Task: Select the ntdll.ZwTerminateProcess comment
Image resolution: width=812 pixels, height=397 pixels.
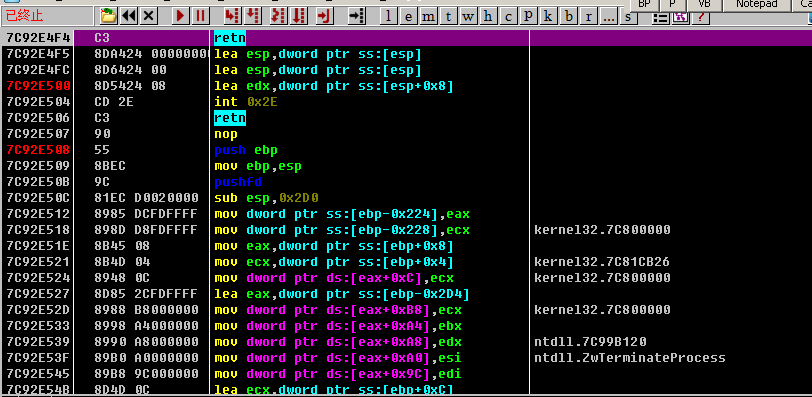Action: pyautogui.click(x=630, y=358)
